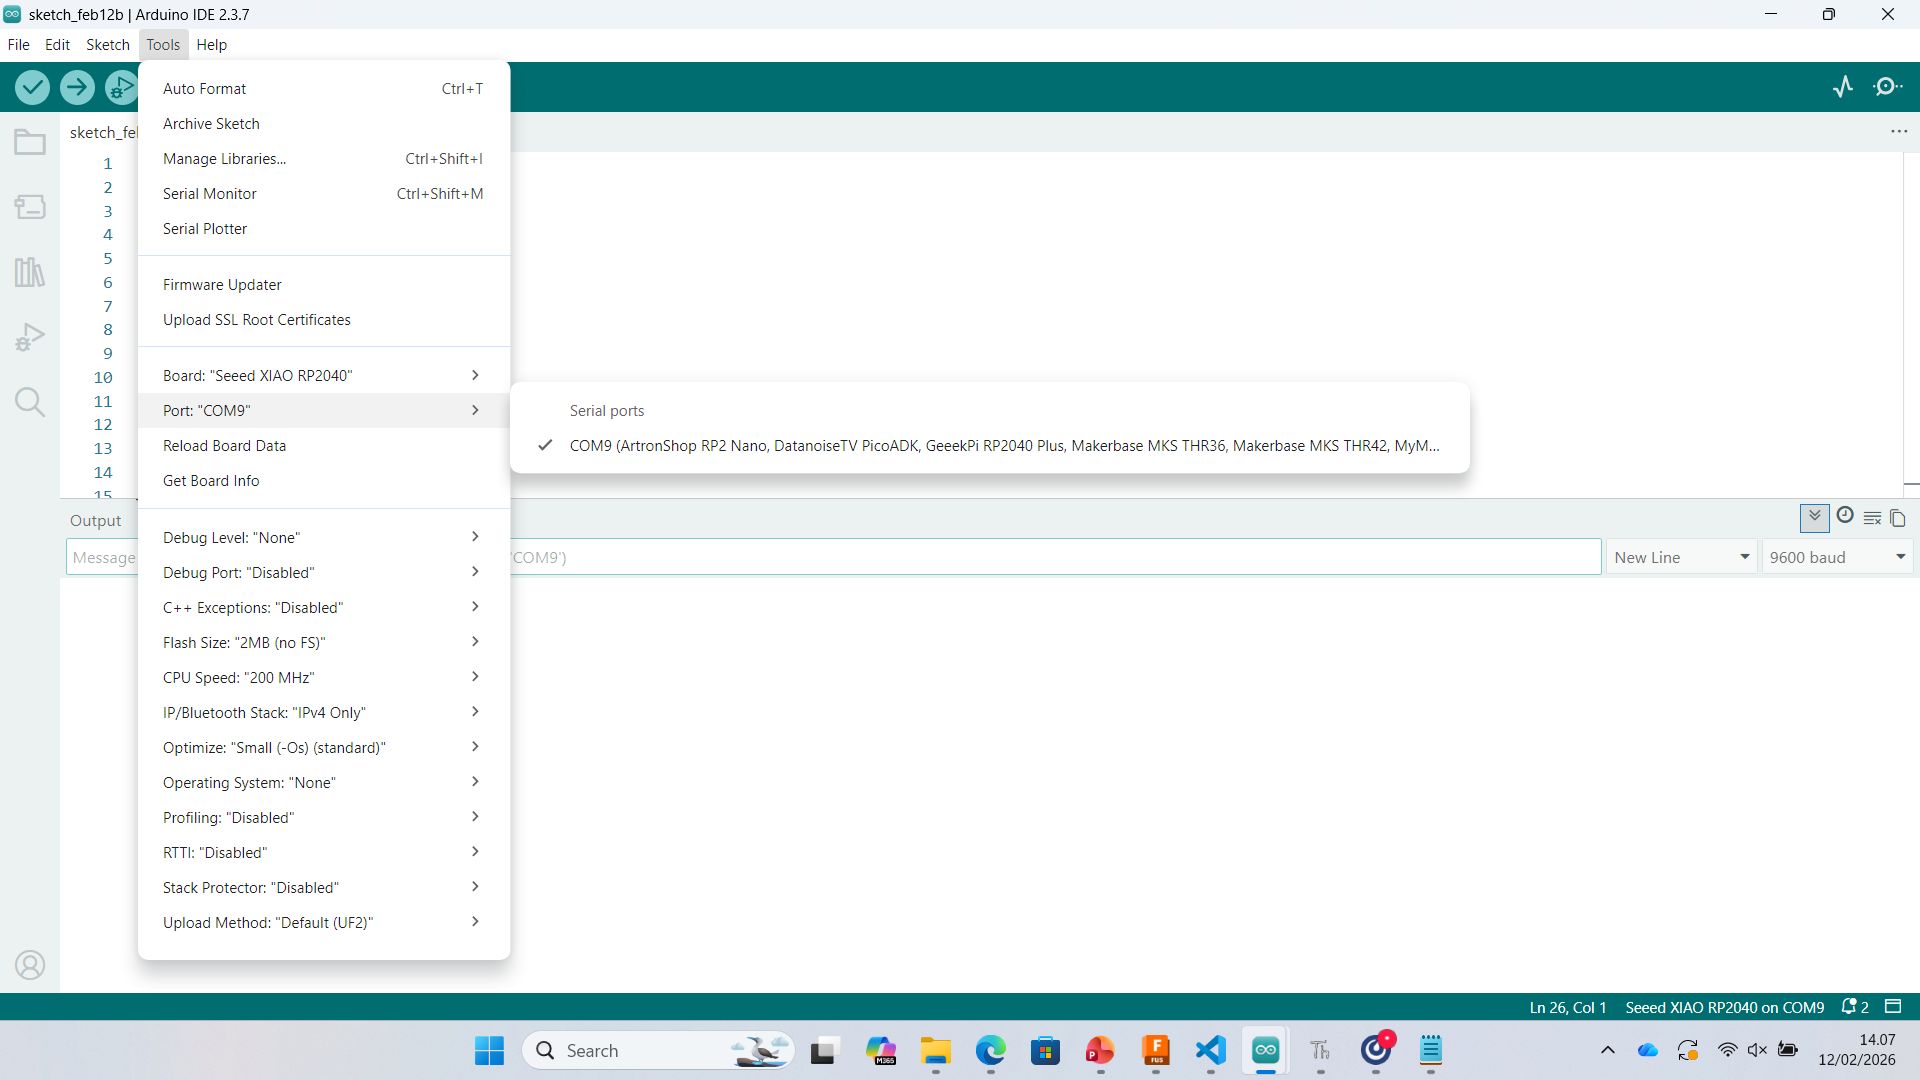Click Seeed XIAO RP2040 on COM9 status text
This screenshot has height=1080, width=1920.
point(1724,1007)
